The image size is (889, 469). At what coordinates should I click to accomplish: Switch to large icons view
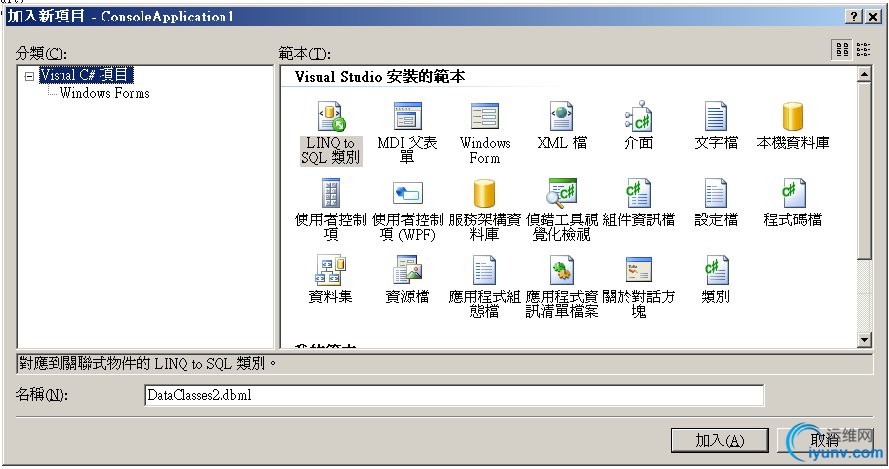pos(843,50)
